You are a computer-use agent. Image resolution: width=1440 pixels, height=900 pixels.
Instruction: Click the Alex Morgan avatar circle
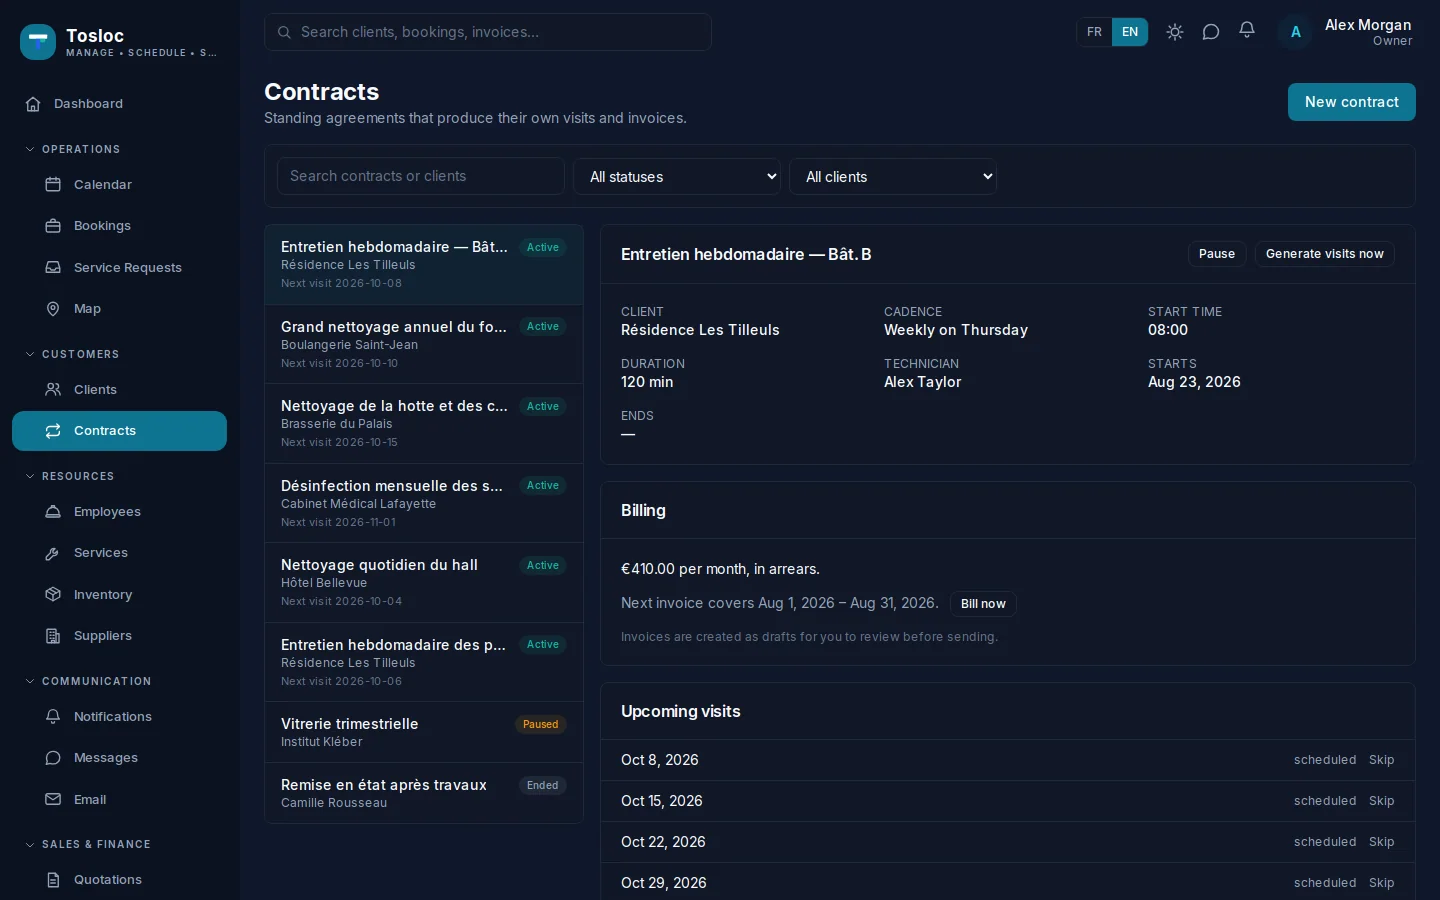pos(1295,32)
